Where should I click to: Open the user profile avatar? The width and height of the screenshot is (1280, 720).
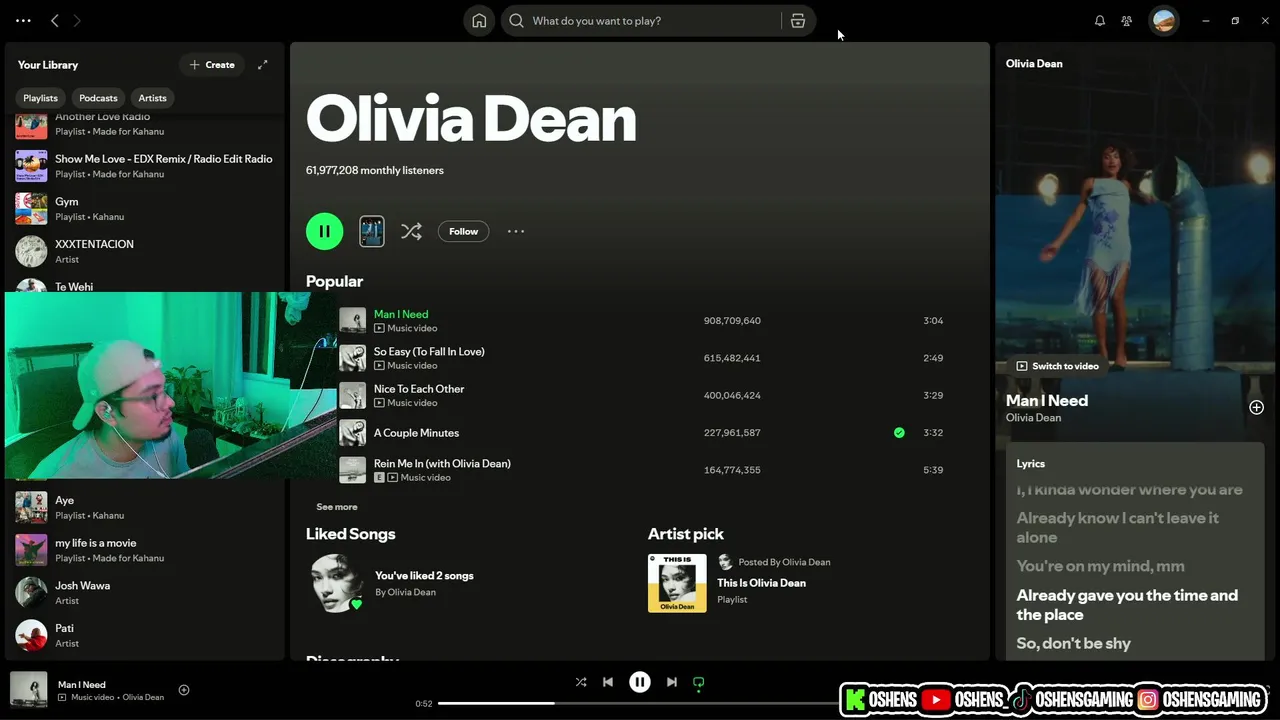coord(1164,20)
